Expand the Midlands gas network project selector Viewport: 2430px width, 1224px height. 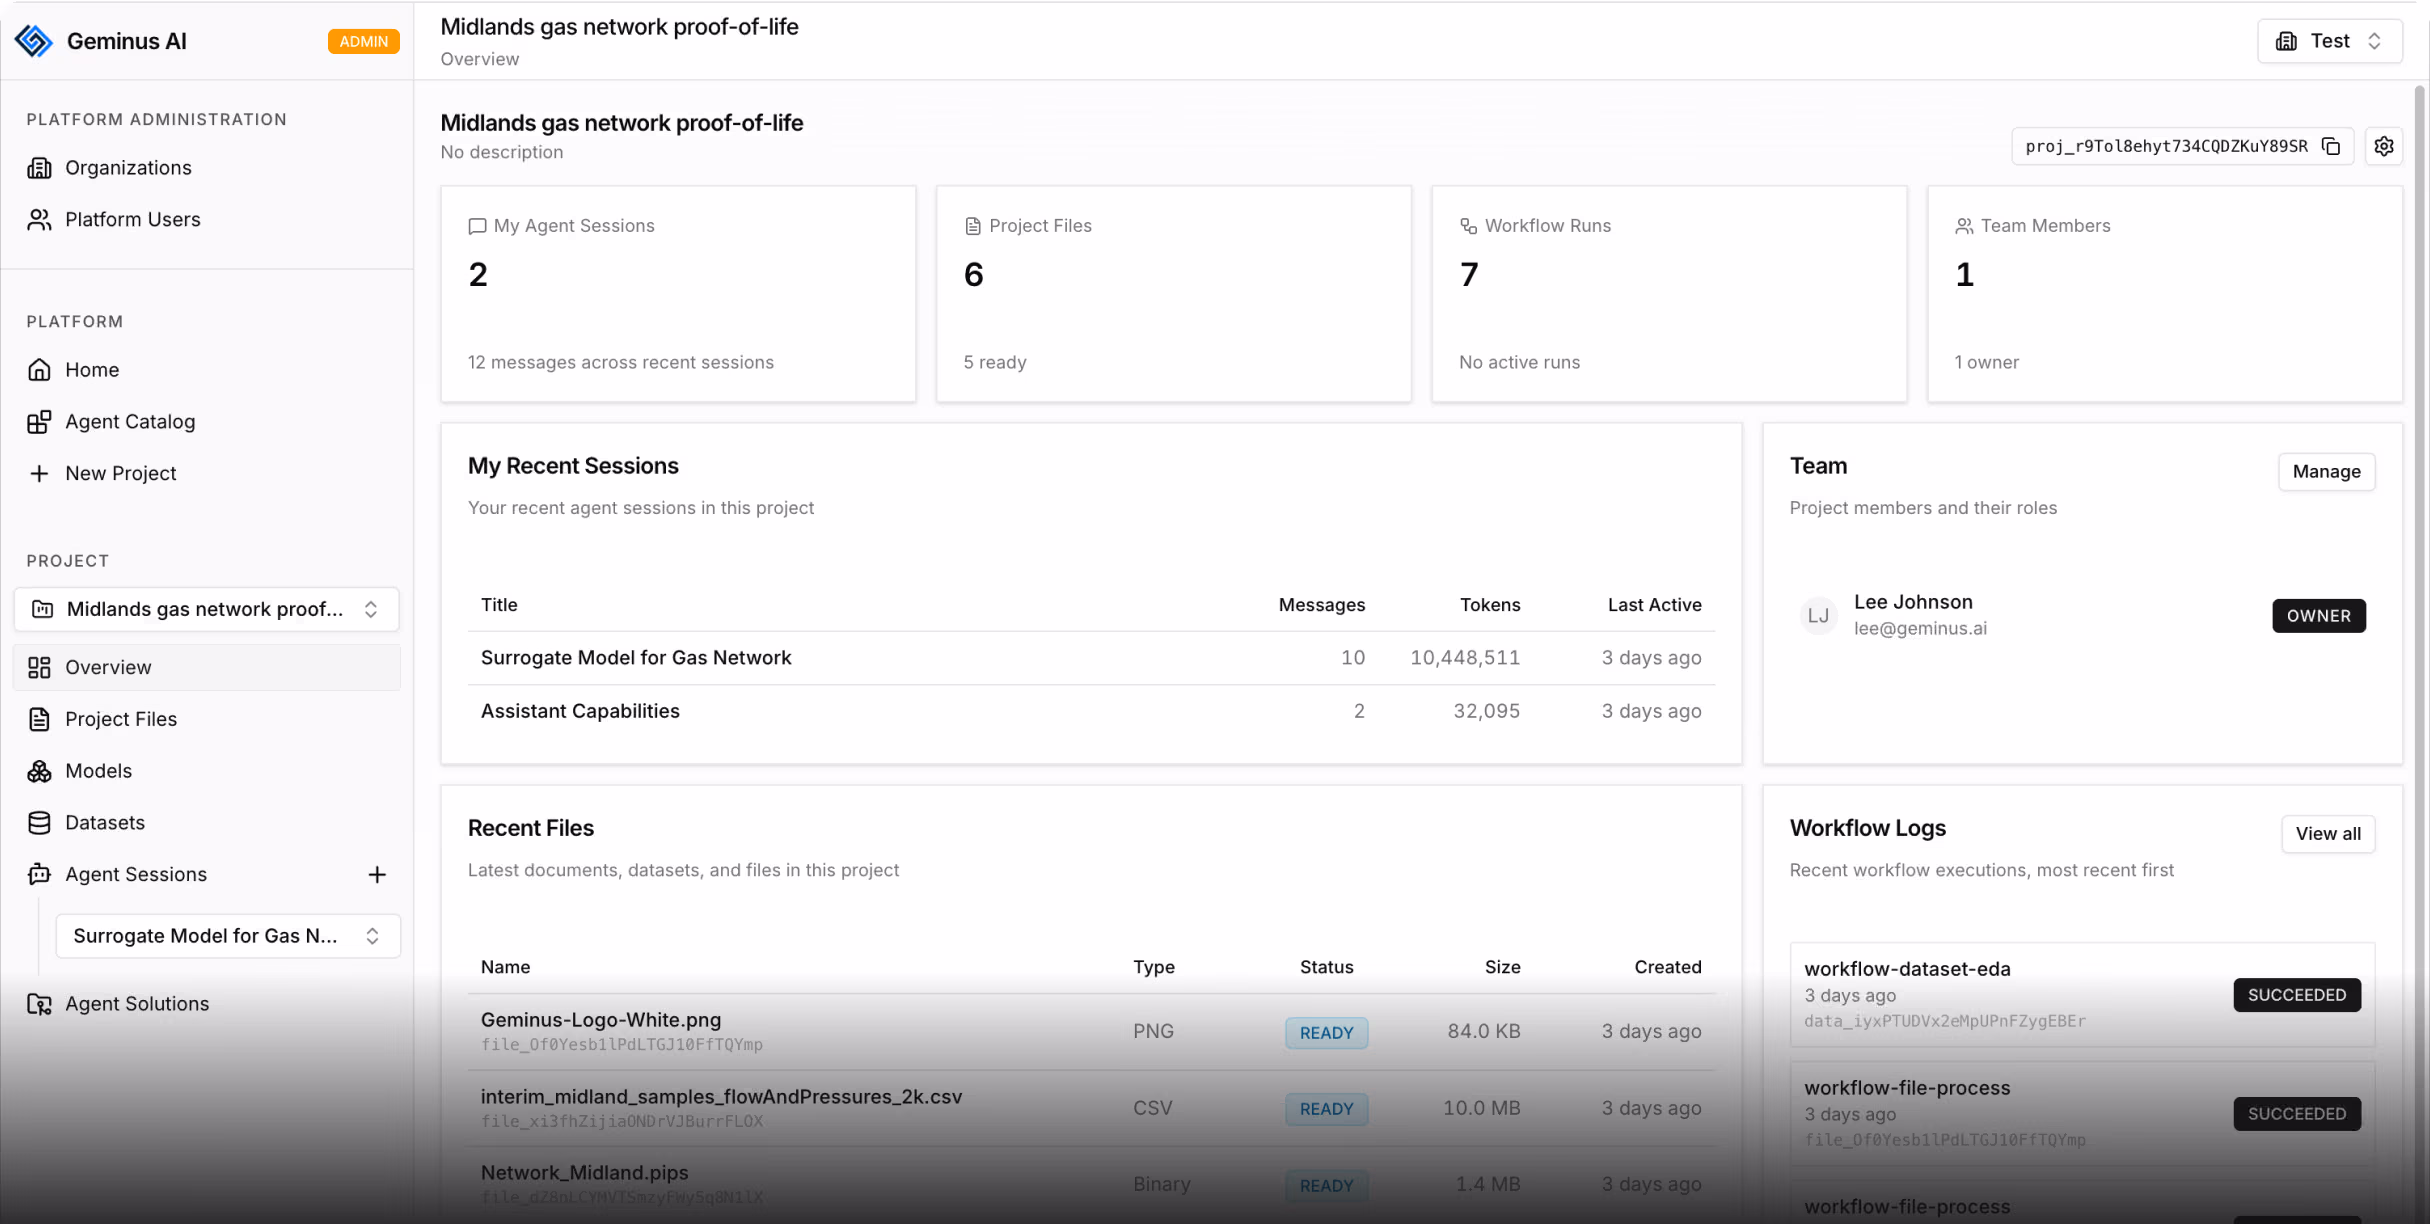click(206, 609)
